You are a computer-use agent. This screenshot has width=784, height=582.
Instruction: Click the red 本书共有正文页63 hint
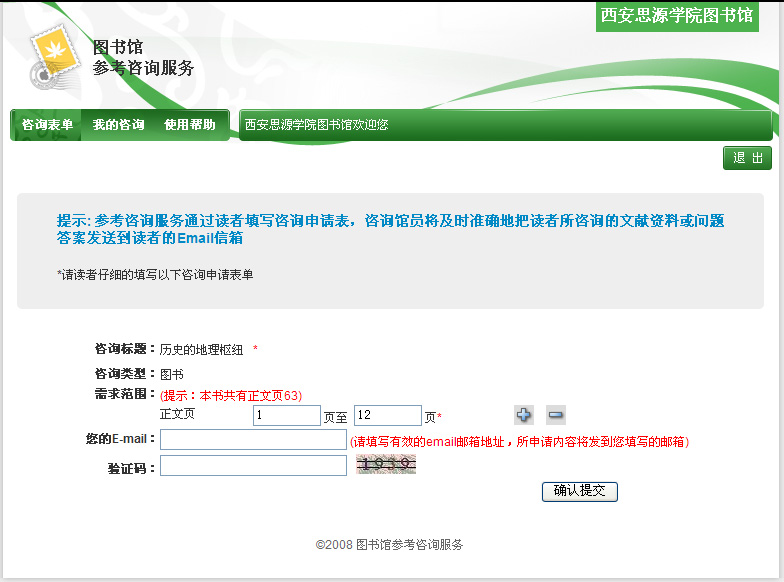(x=231, y=395)
